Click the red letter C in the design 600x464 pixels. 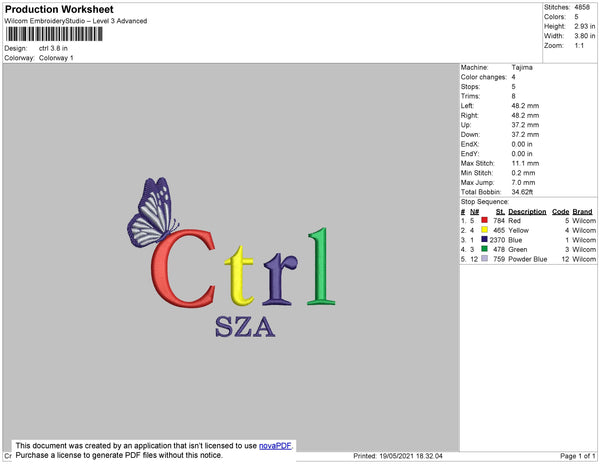183,269
